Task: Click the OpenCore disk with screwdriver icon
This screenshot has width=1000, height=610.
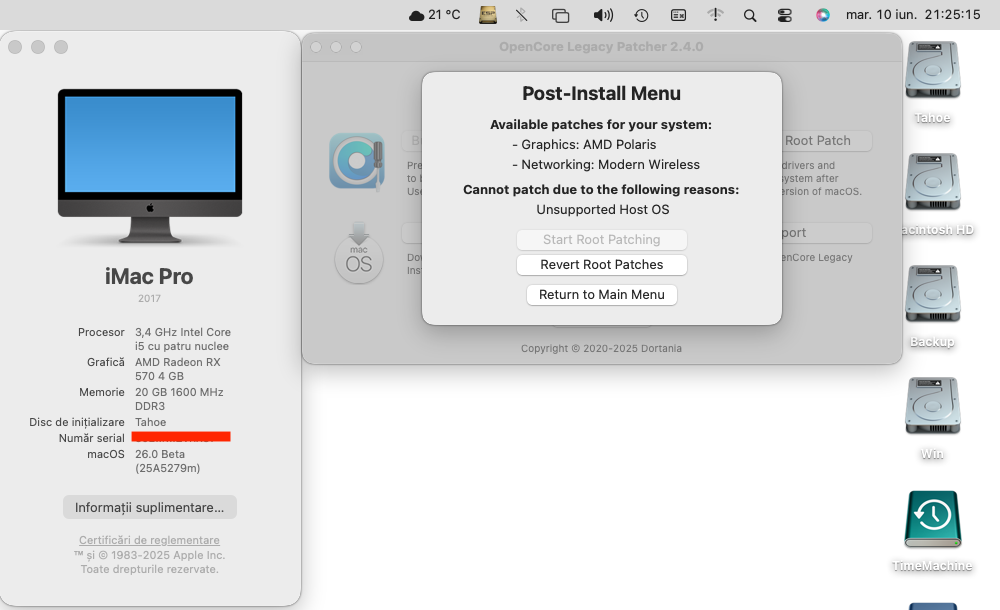Action: point(357,161)
